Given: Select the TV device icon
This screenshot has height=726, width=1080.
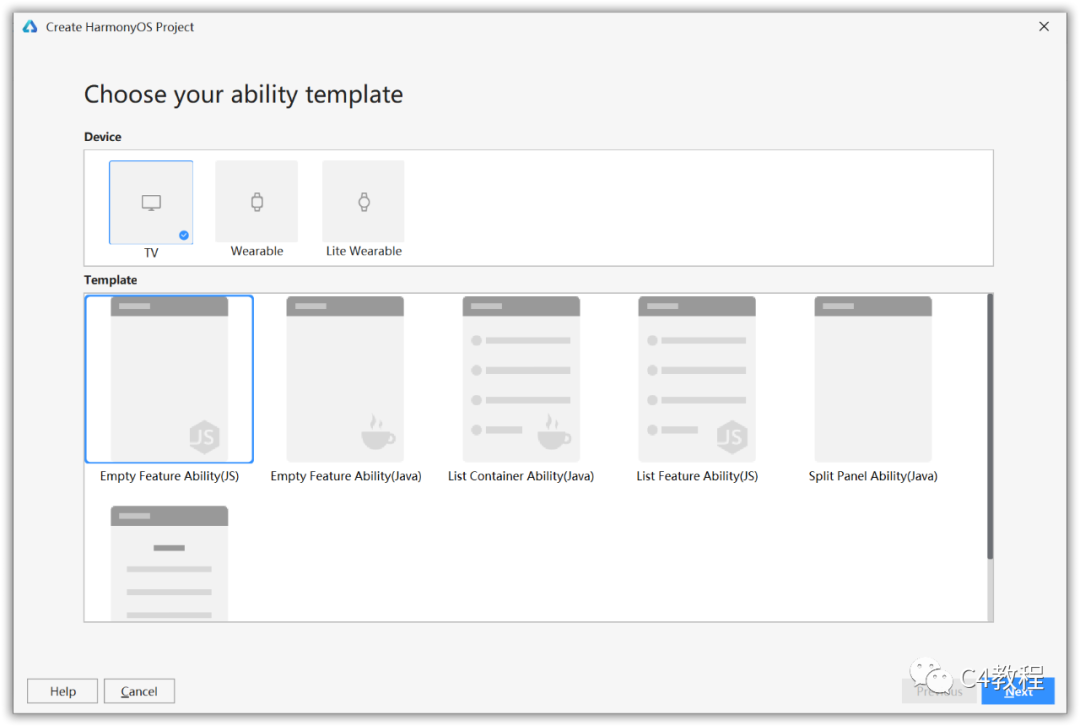Looking at the screenshot, I should click(x=151, y=203).
